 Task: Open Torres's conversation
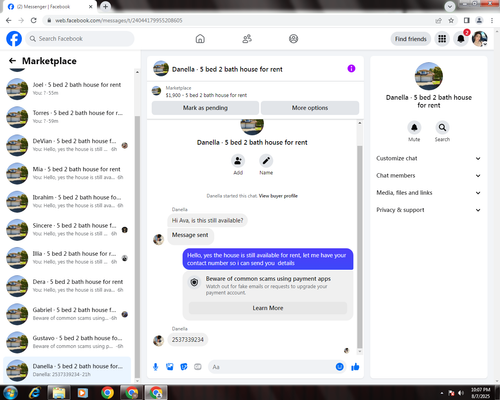coord(67,117)
